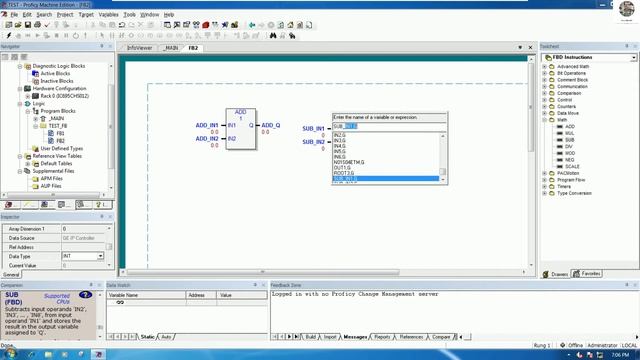Switch to the Favorites tab in Toolchest

(587, 273)
